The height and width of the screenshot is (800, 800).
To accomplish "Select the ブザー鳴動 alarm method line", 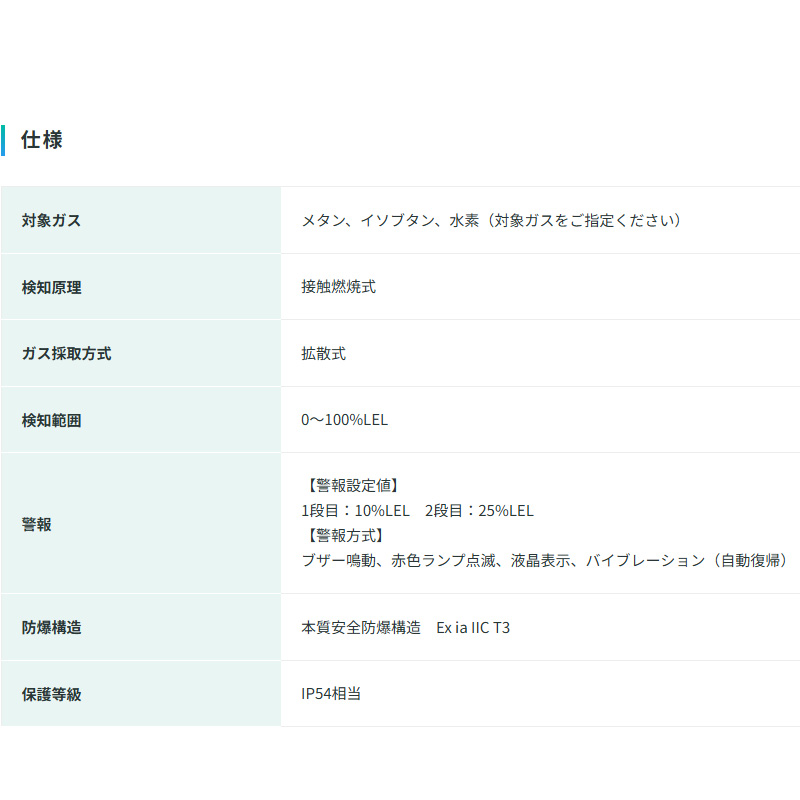I will pyautogui.click(x=338, y=561).
